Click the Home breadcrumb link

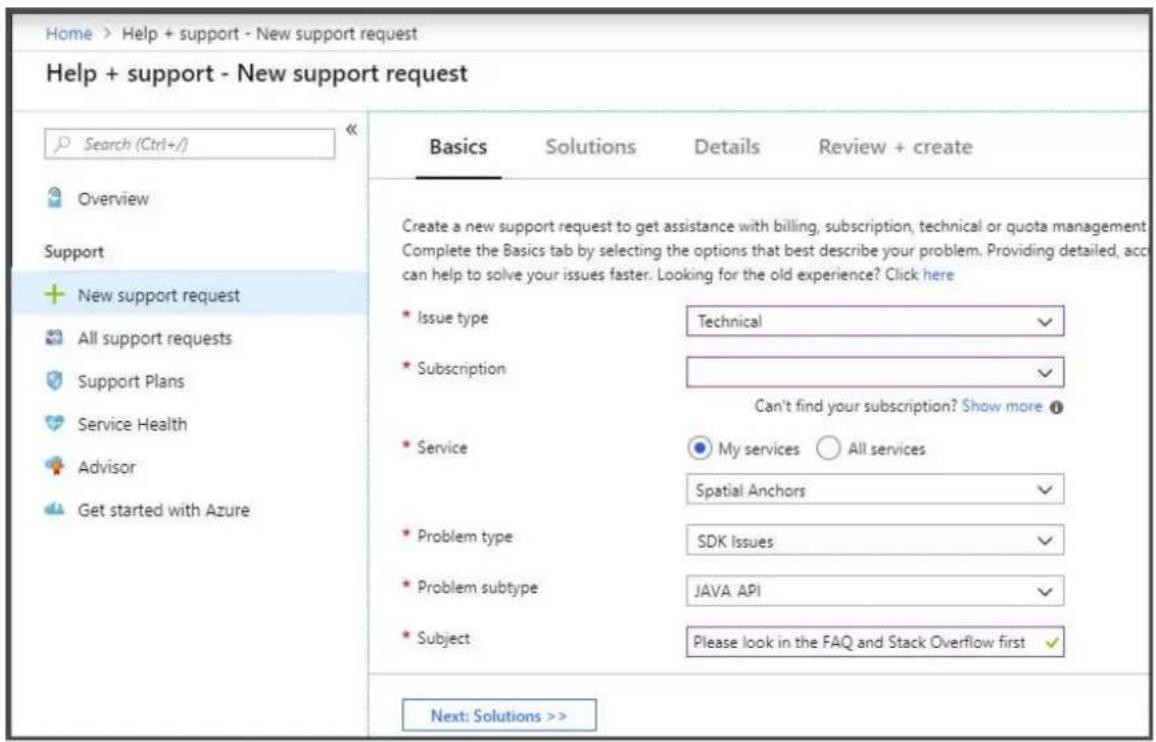pos(69,34)
